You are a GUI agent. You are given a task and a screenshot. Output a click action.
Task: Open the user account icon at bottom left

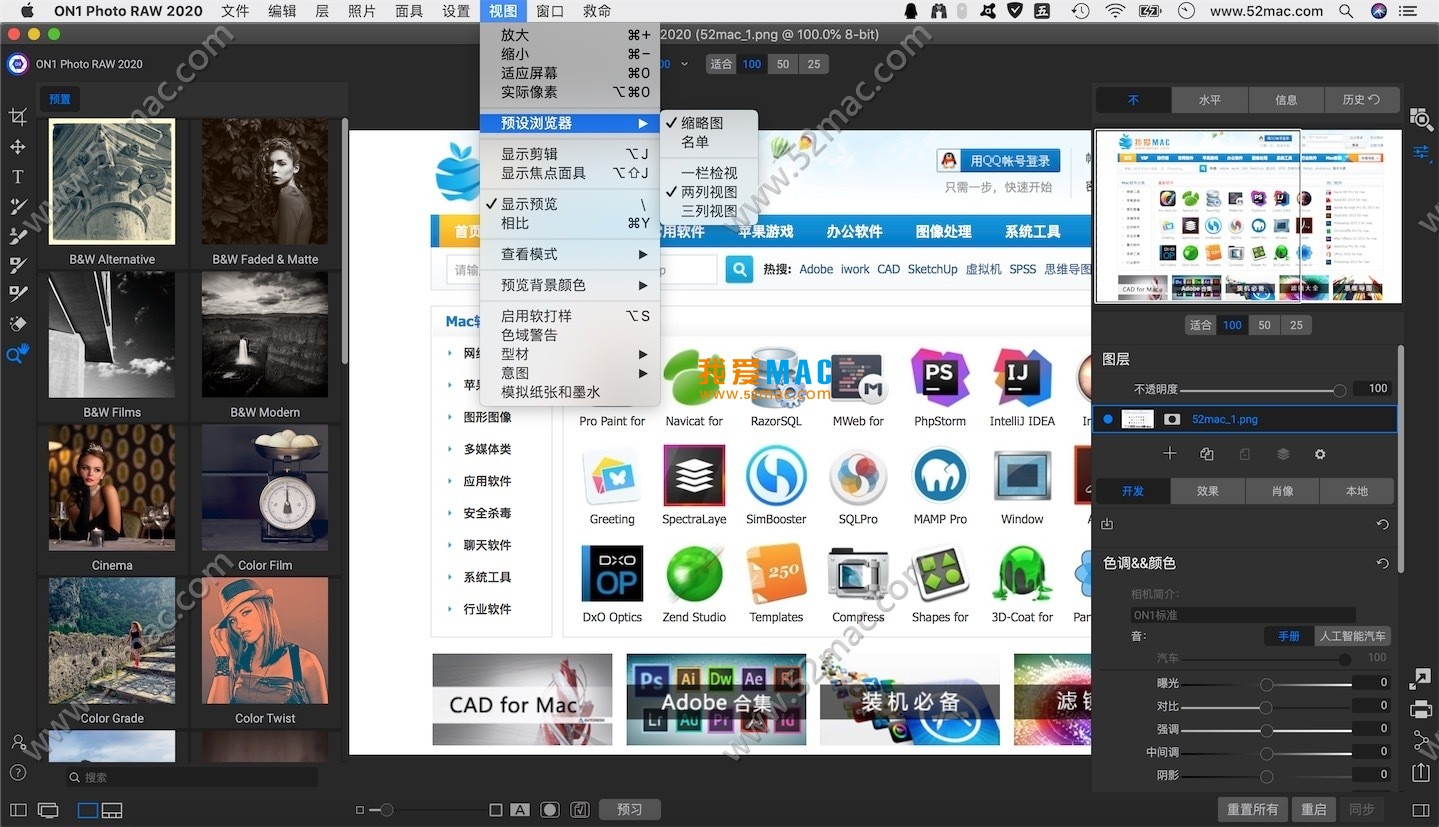point(18,743)
